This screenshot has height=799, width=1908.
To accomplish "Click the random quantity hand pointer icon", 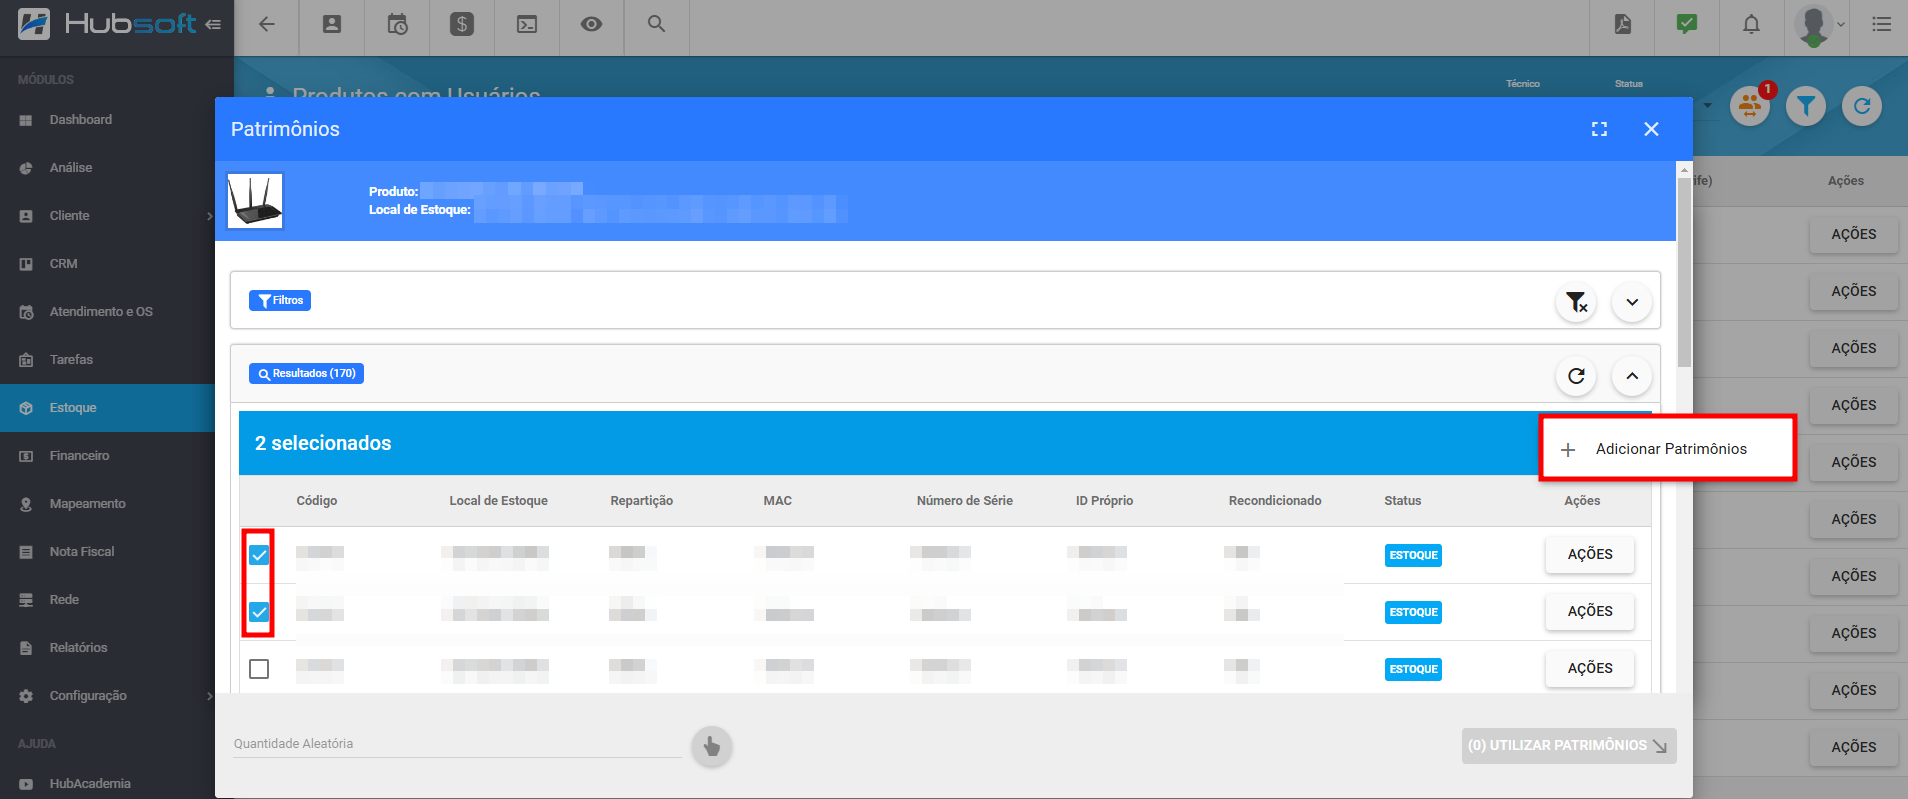I will coord(711,746).
